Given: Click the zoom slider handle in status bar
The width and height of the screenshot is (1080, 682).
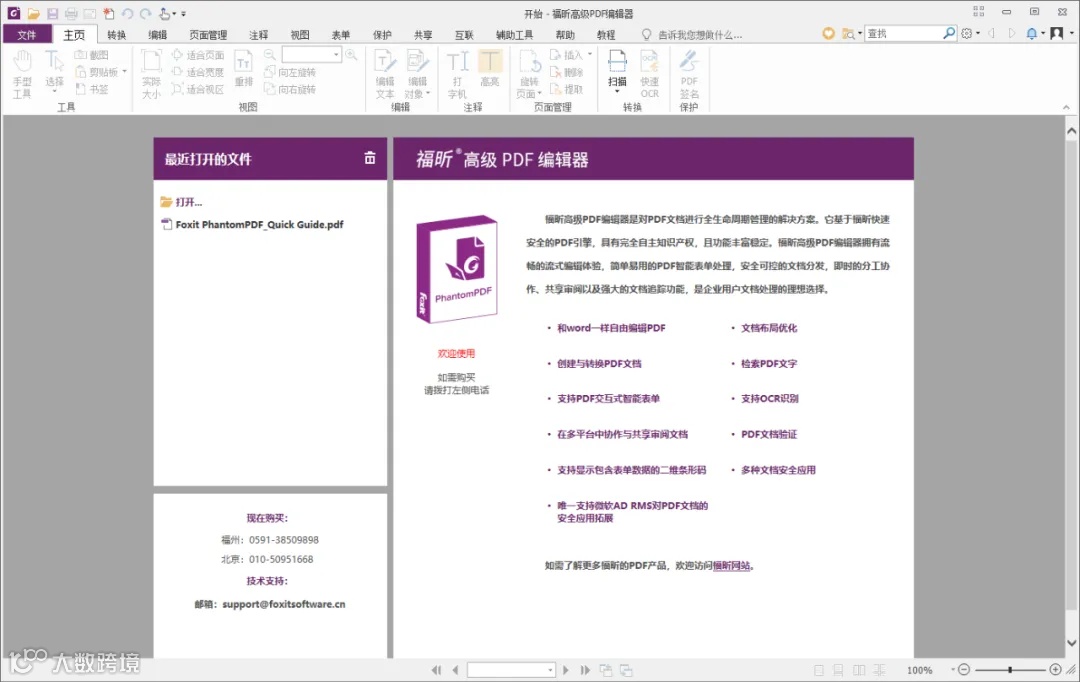Looking at the screenshot, I should click(1010, 670).
